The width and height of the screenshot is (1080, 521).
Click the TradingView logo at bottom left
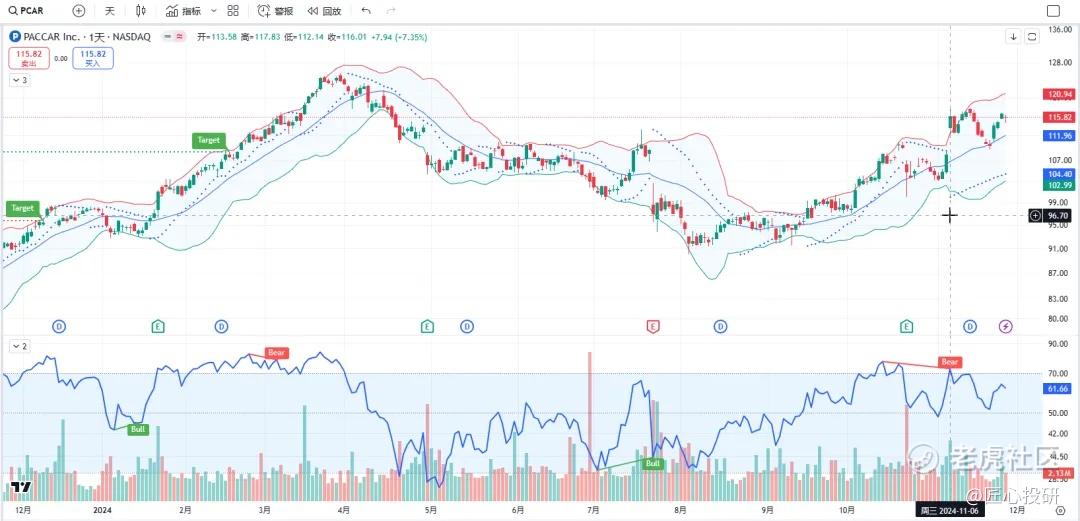coord(21,487)
